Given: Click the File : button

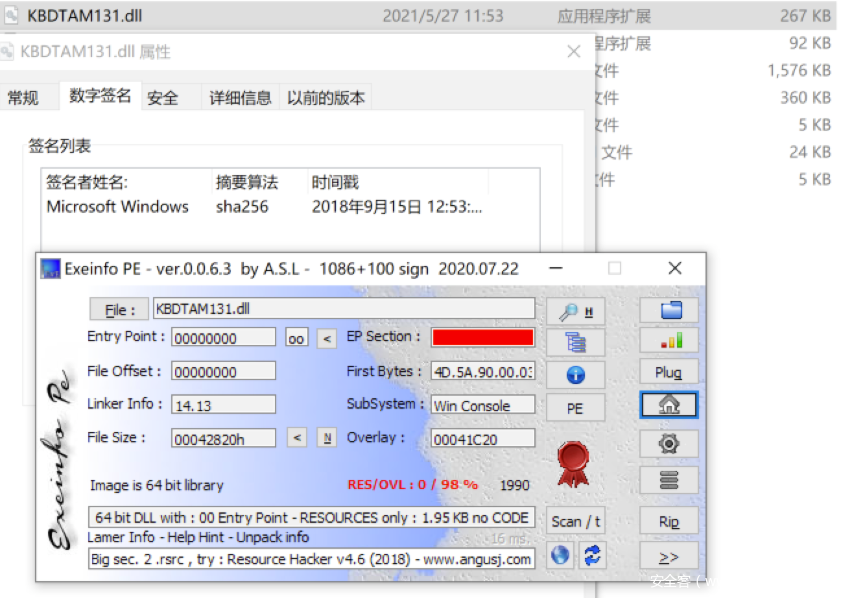Looking at the screenshot, I should (118, 310).
